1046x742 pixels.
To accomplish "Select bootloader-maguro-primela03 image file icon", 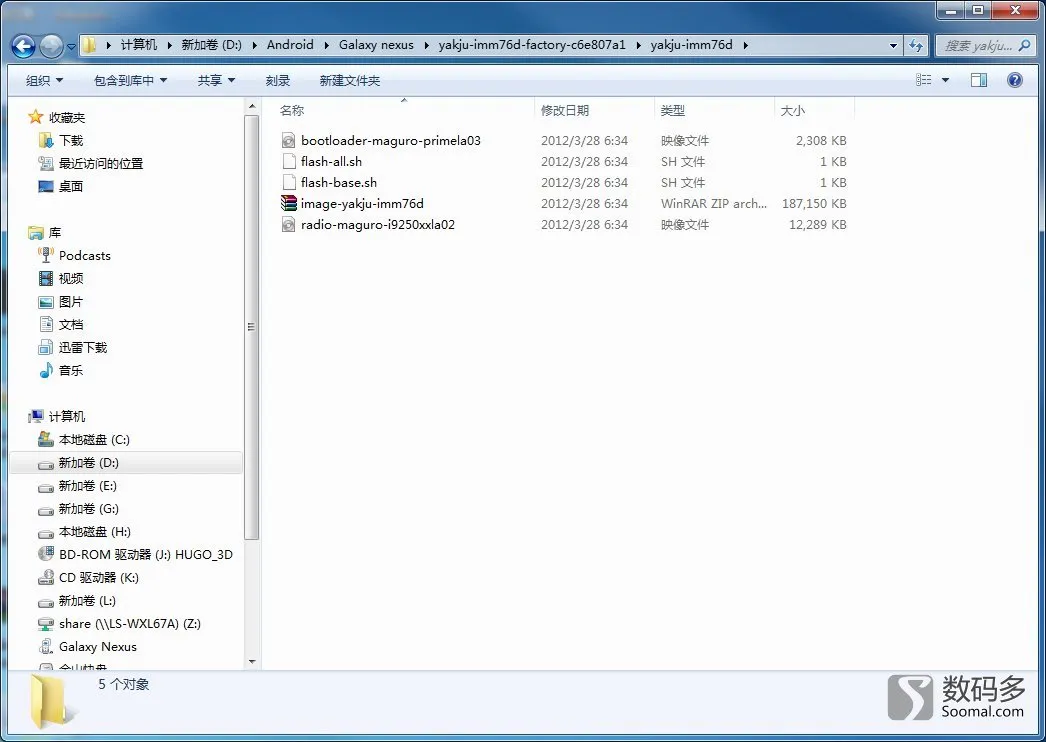I will click(288, 140).
